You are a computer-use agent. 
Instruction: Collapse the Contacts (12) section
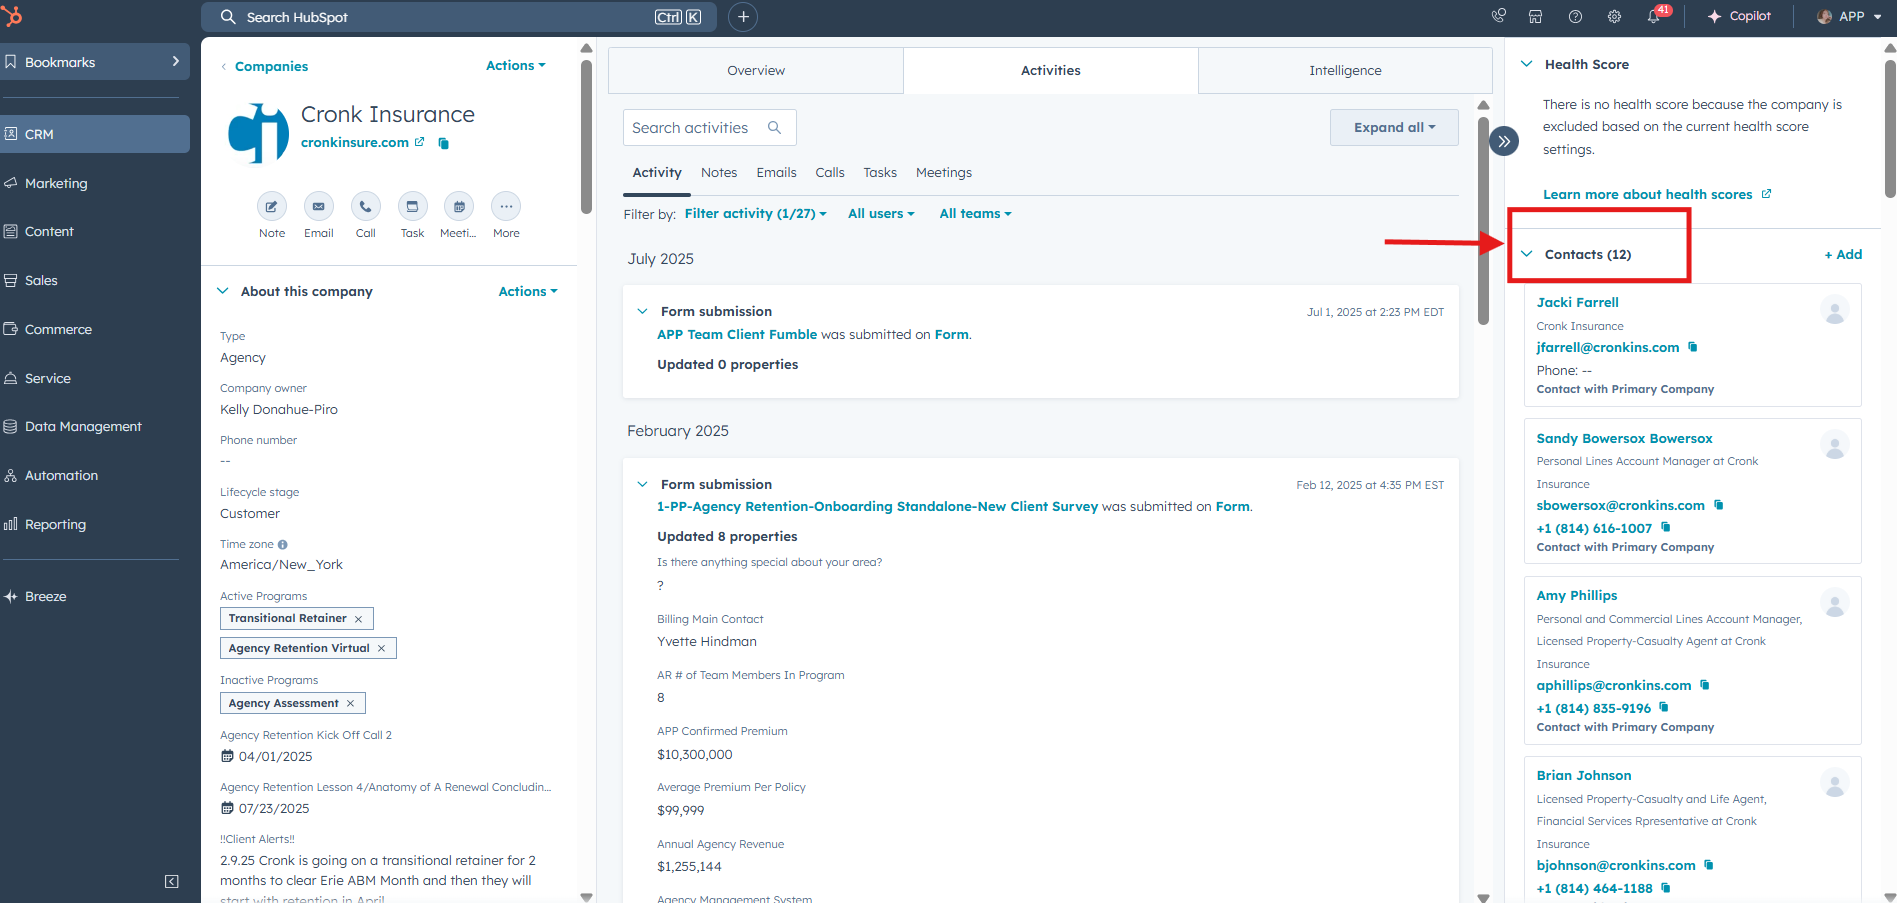[x=1527, y=254]
